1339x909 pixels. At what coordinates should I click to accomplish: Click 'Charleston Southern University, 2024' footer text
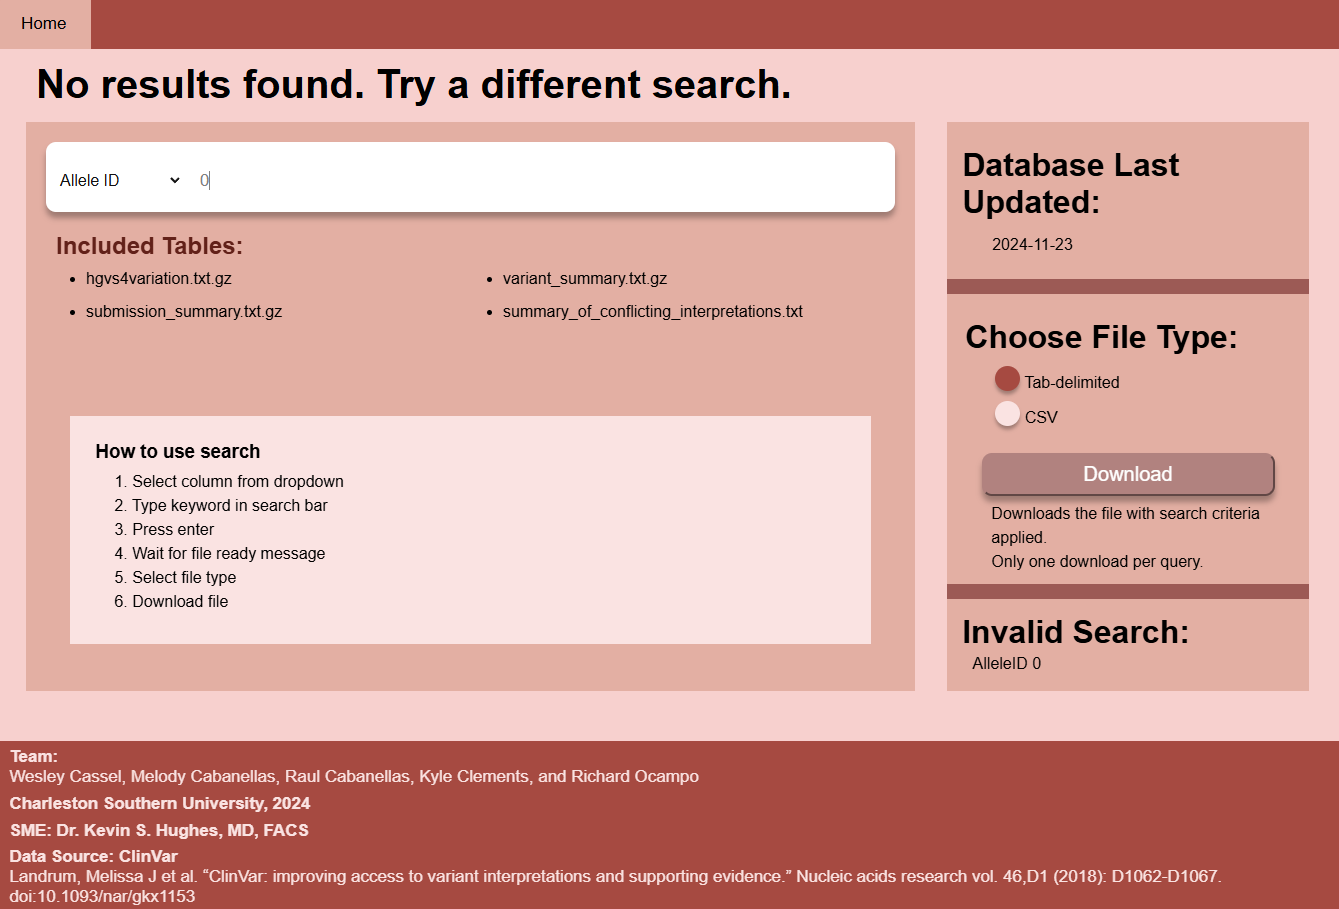coord(160,803)
